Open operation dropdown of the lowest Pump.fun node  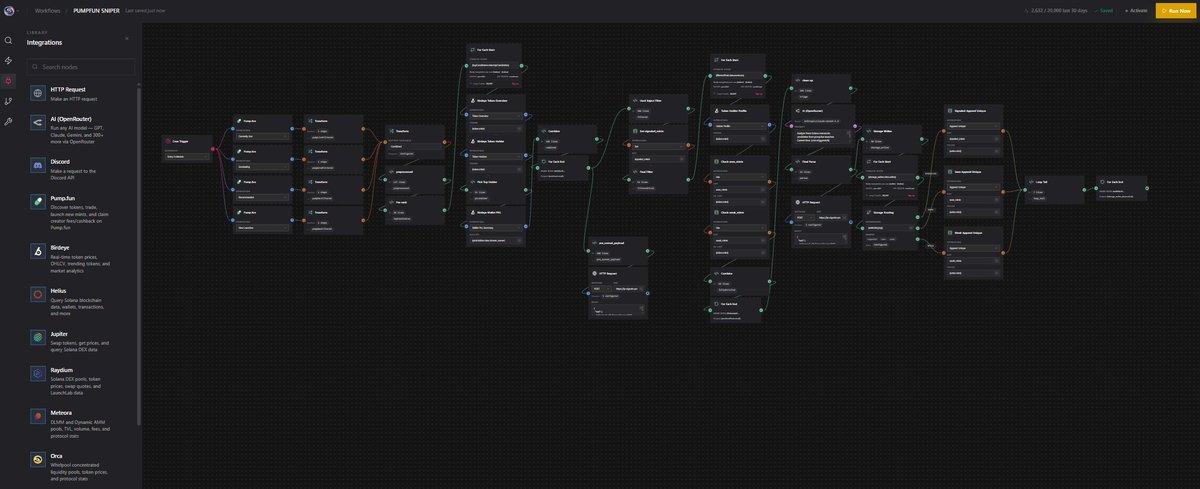[x=262, y=227]
